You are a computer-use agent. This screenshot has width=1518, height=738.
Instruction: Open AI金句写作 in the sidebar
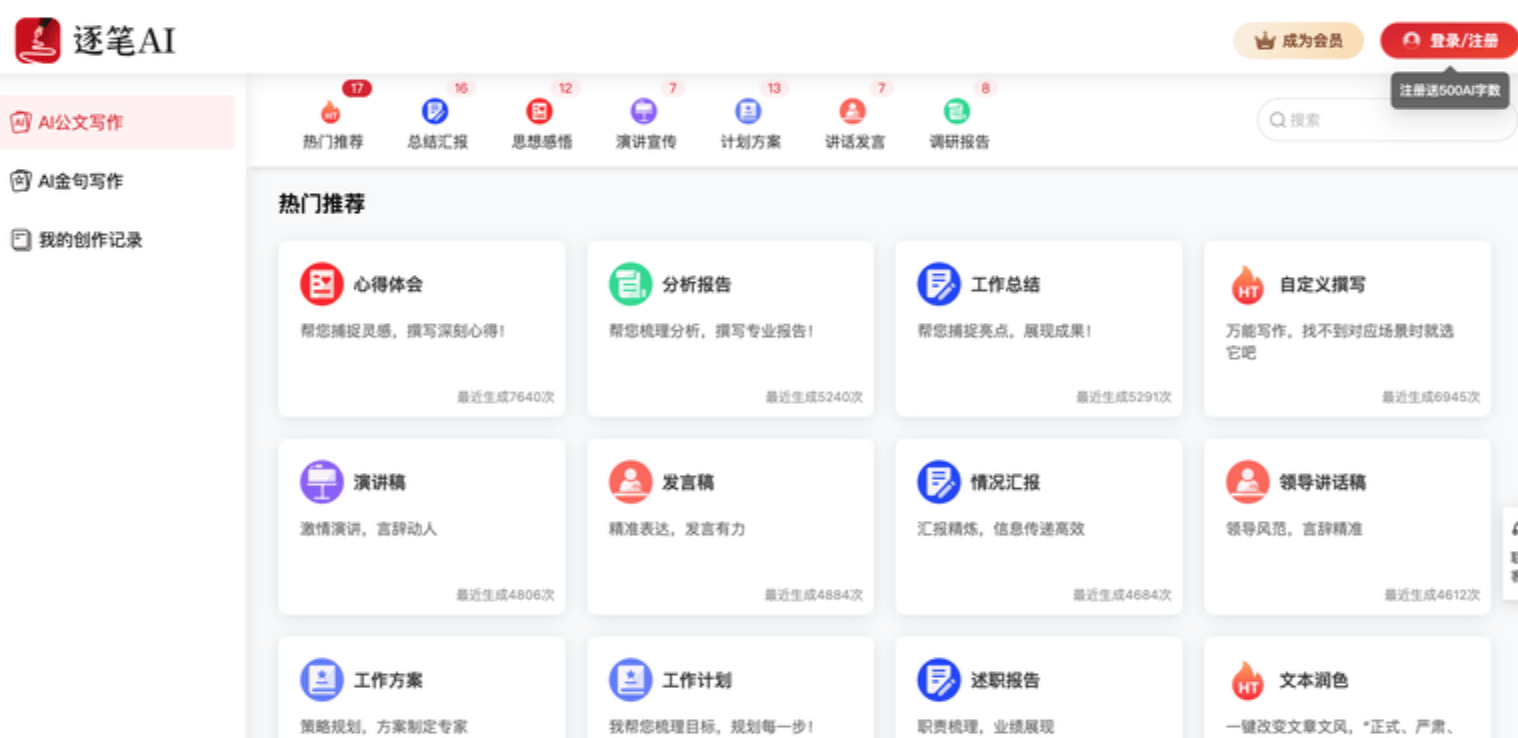(x=80, y=181)
